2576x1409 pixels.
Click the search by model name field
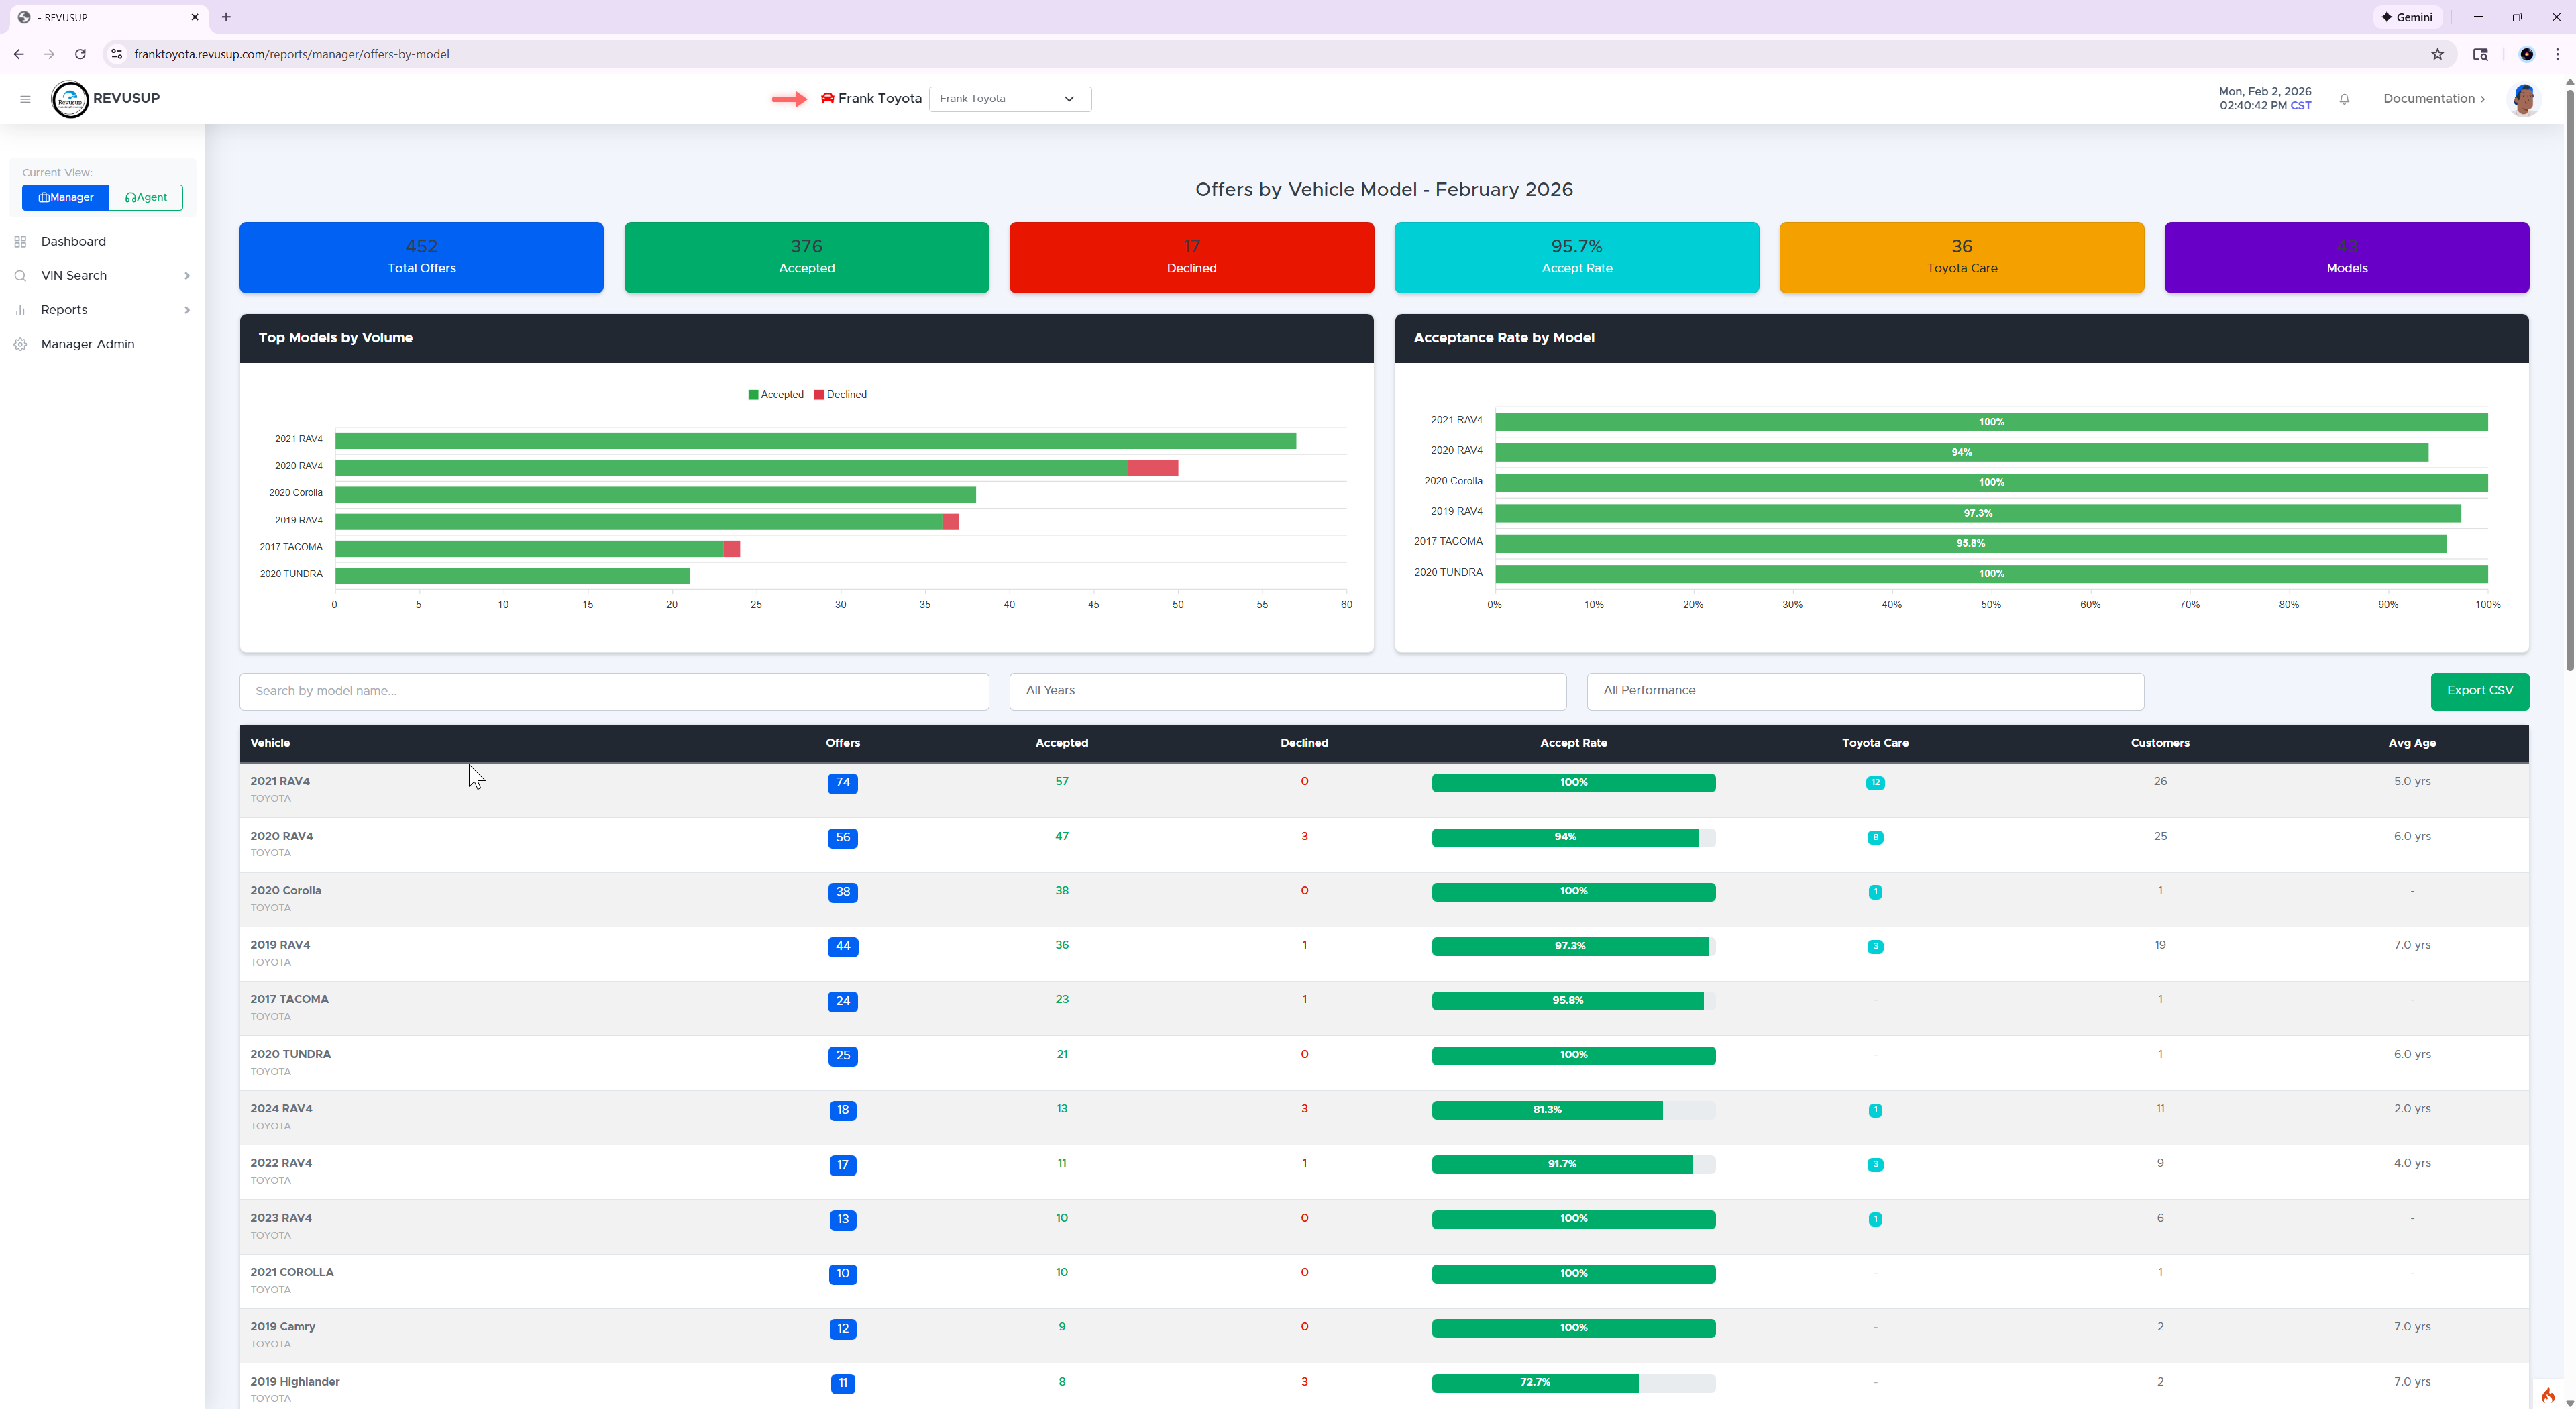(x=613, y=691)
